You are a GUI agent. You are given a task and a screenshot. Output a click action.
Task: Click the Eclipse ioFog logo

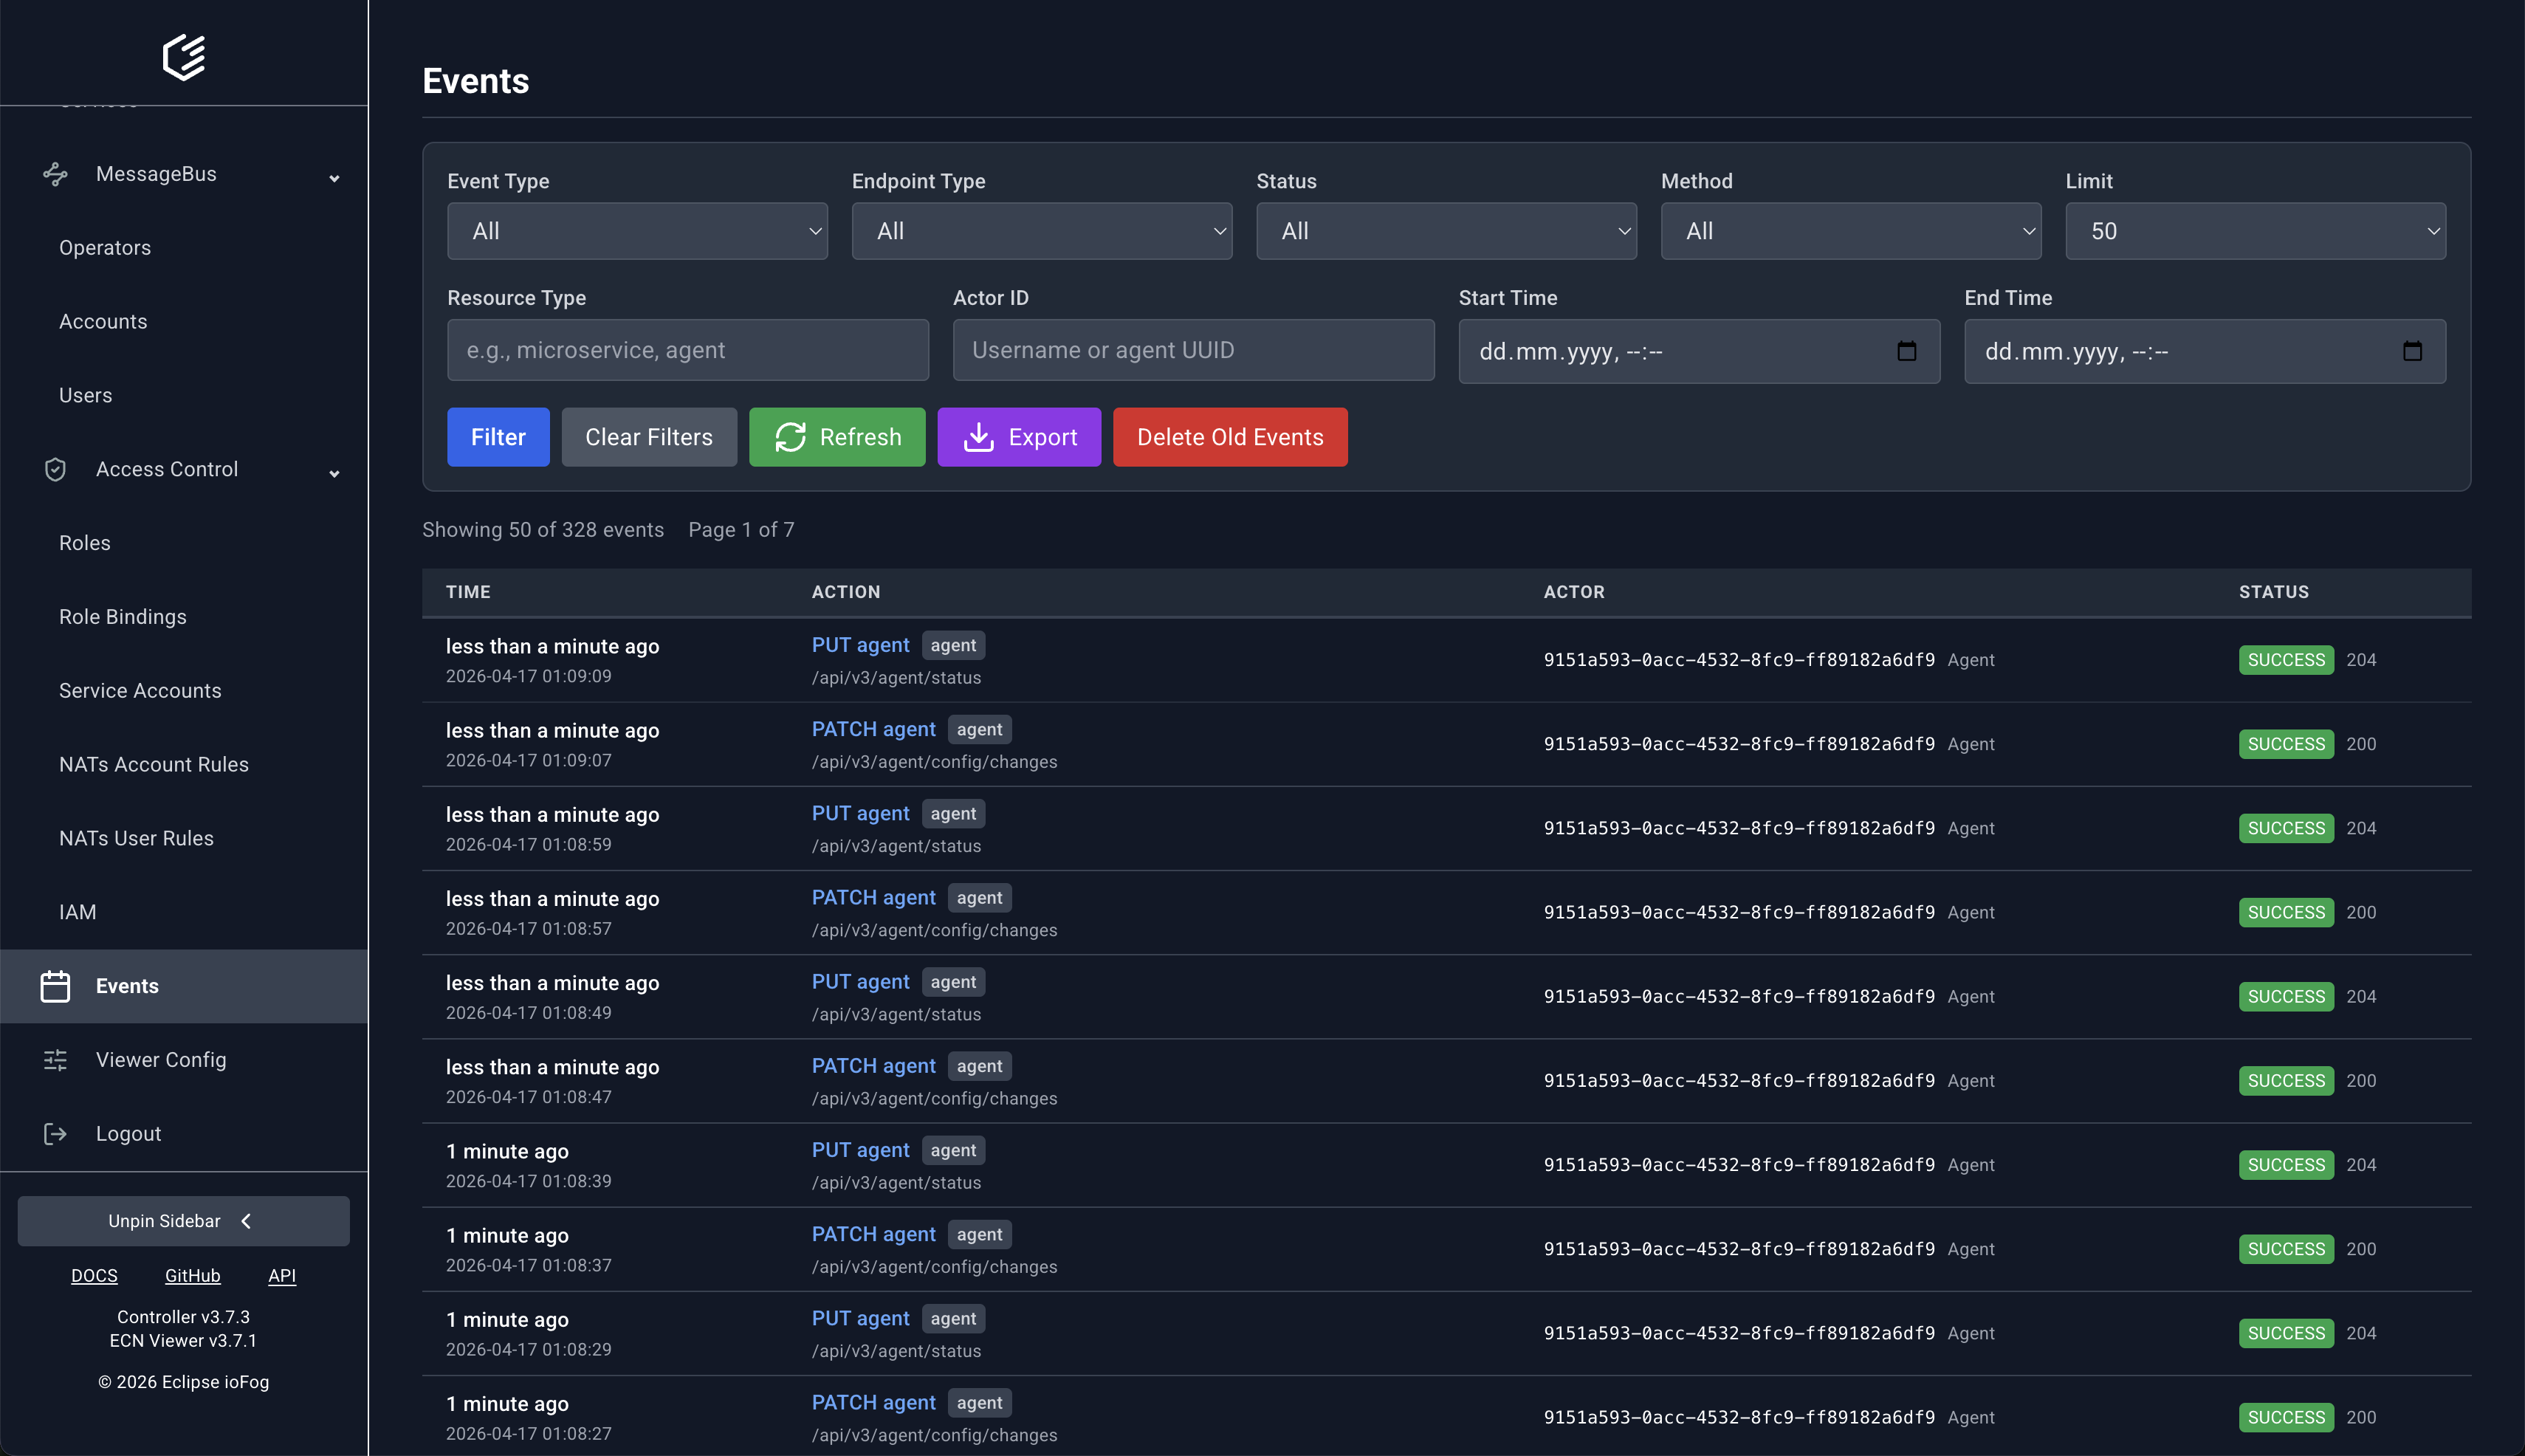[x=184, y=57]
